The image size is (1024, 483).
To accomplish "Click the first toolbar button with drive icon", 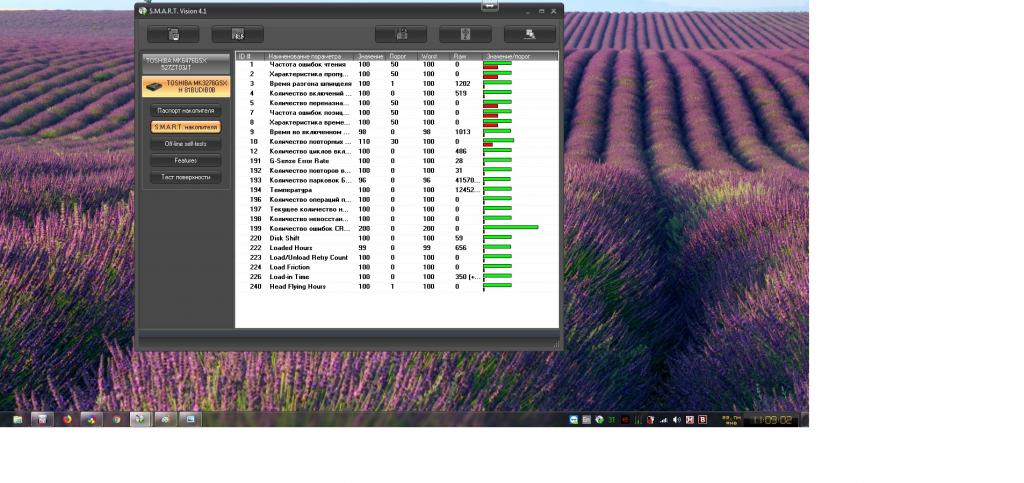I will tap(173, 34).
